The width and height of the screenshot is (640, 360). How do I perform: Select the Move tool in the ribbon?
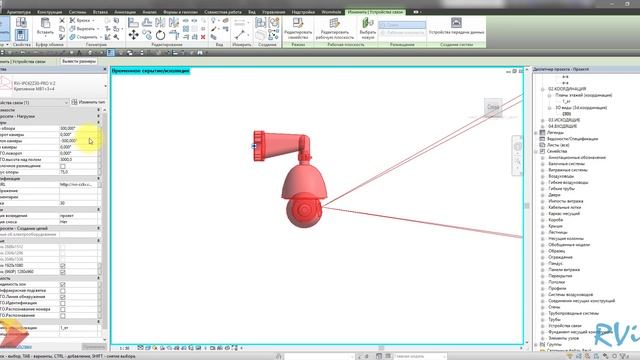(x=133, y=35)
